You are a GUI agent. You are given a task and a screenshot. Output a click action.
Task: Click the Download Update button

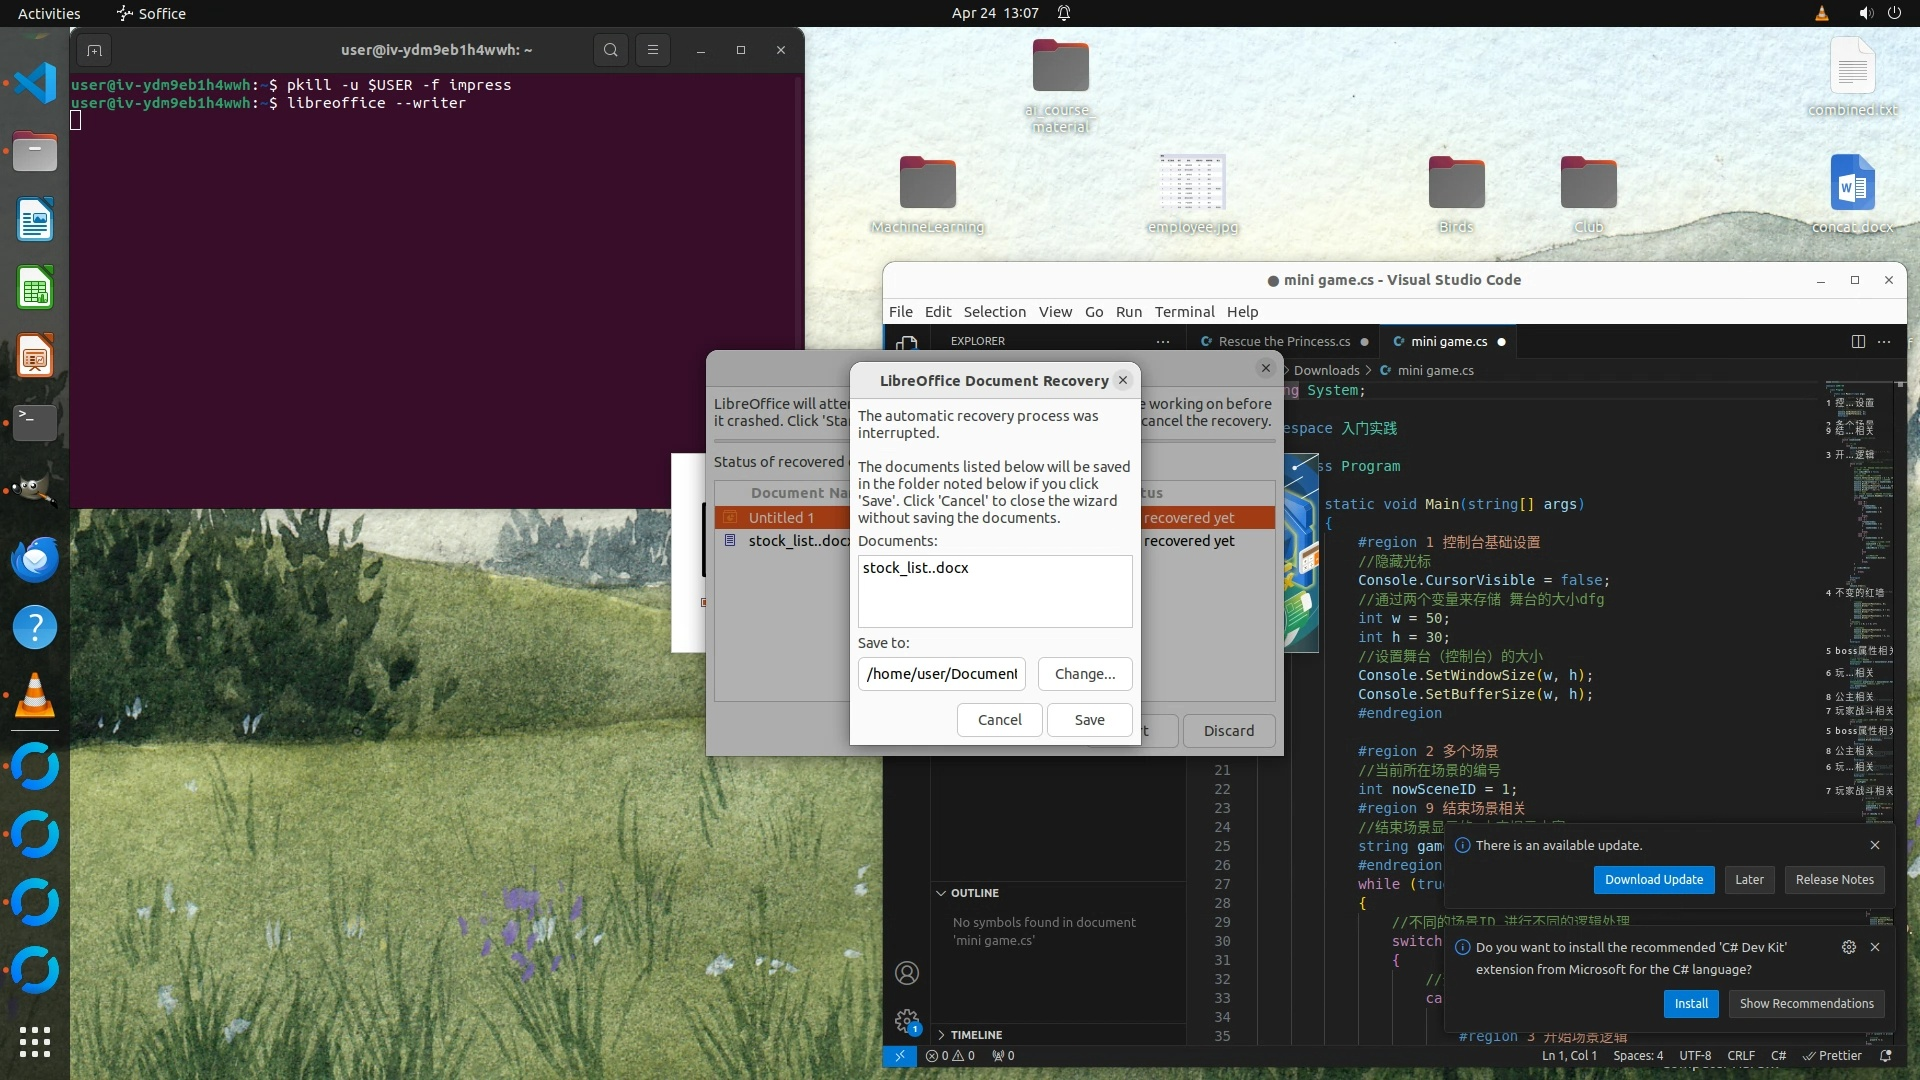1653,880
